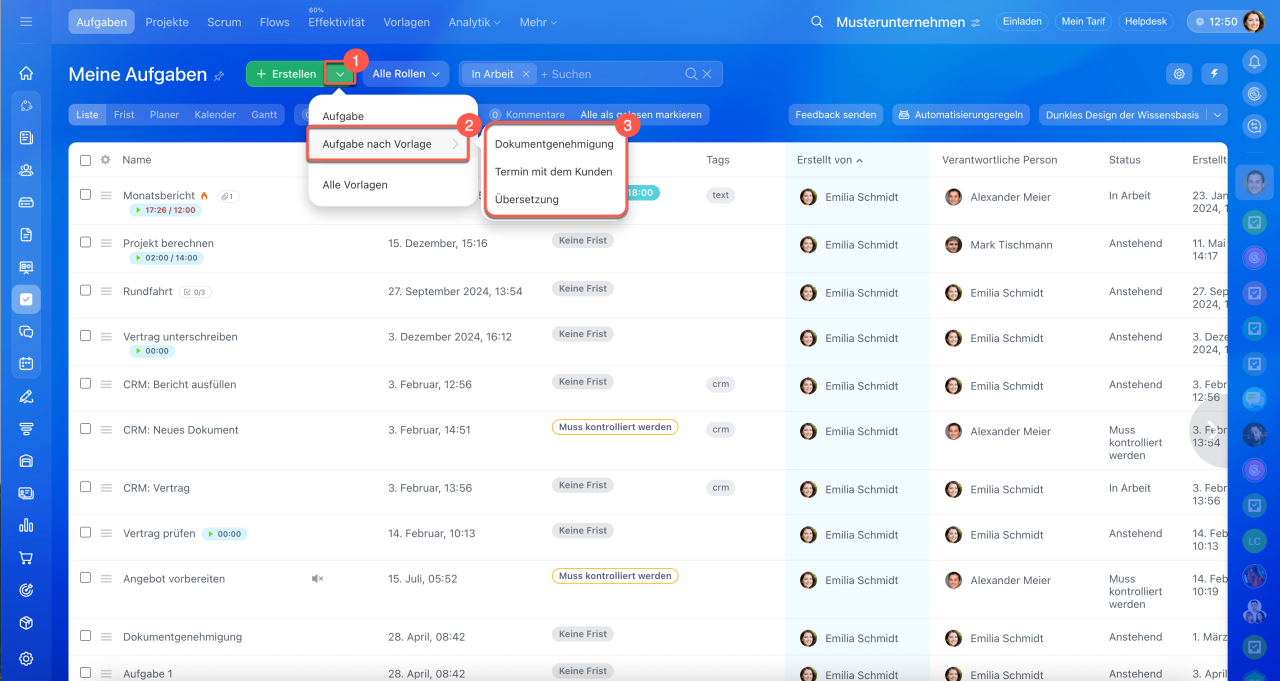Click the search field with Suchen placeholder
The height and width of the screenshot is (681, 1280).
tap(610, 74)
